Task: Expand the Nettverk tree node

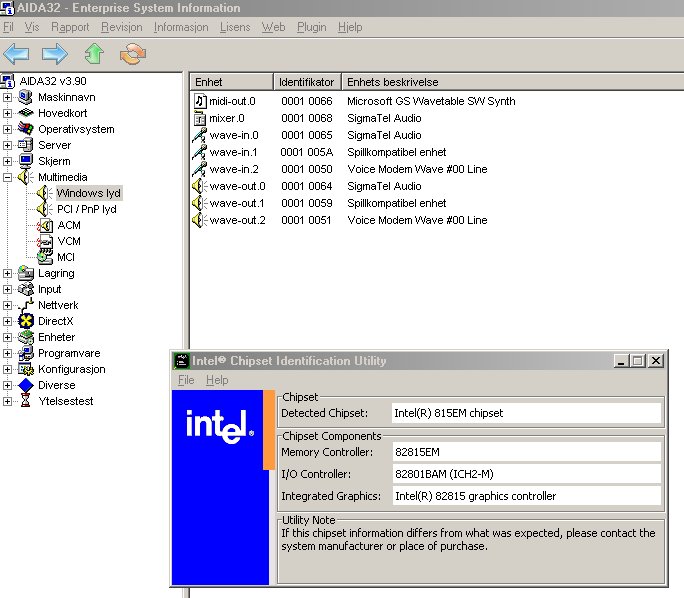Action: [x=7, y=305]
